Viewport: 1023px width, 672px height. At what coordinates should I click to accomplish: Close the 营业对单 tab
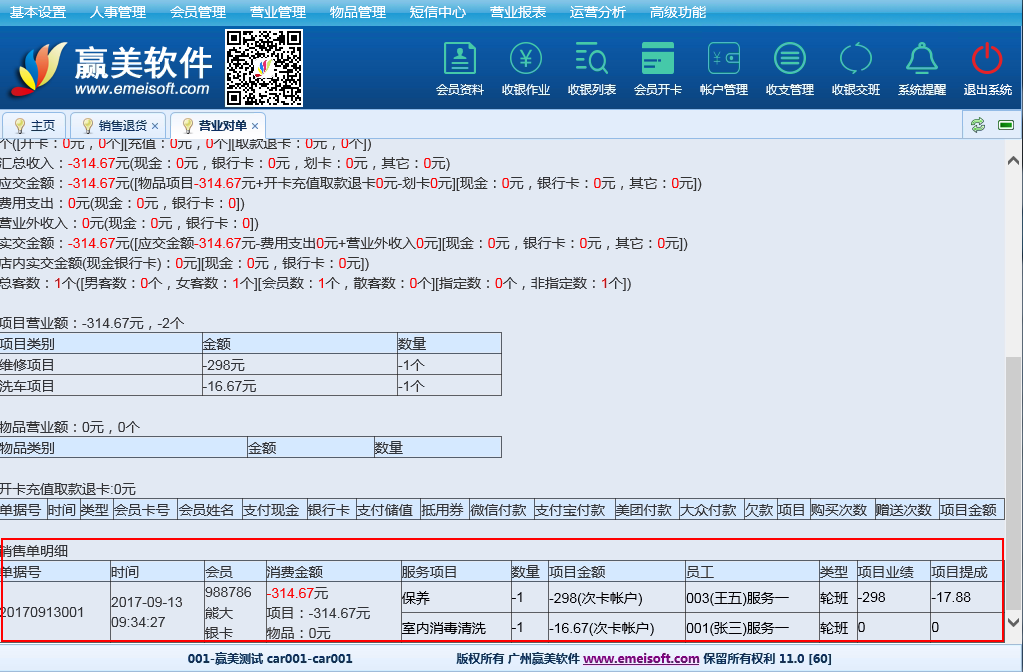point(255,126)
